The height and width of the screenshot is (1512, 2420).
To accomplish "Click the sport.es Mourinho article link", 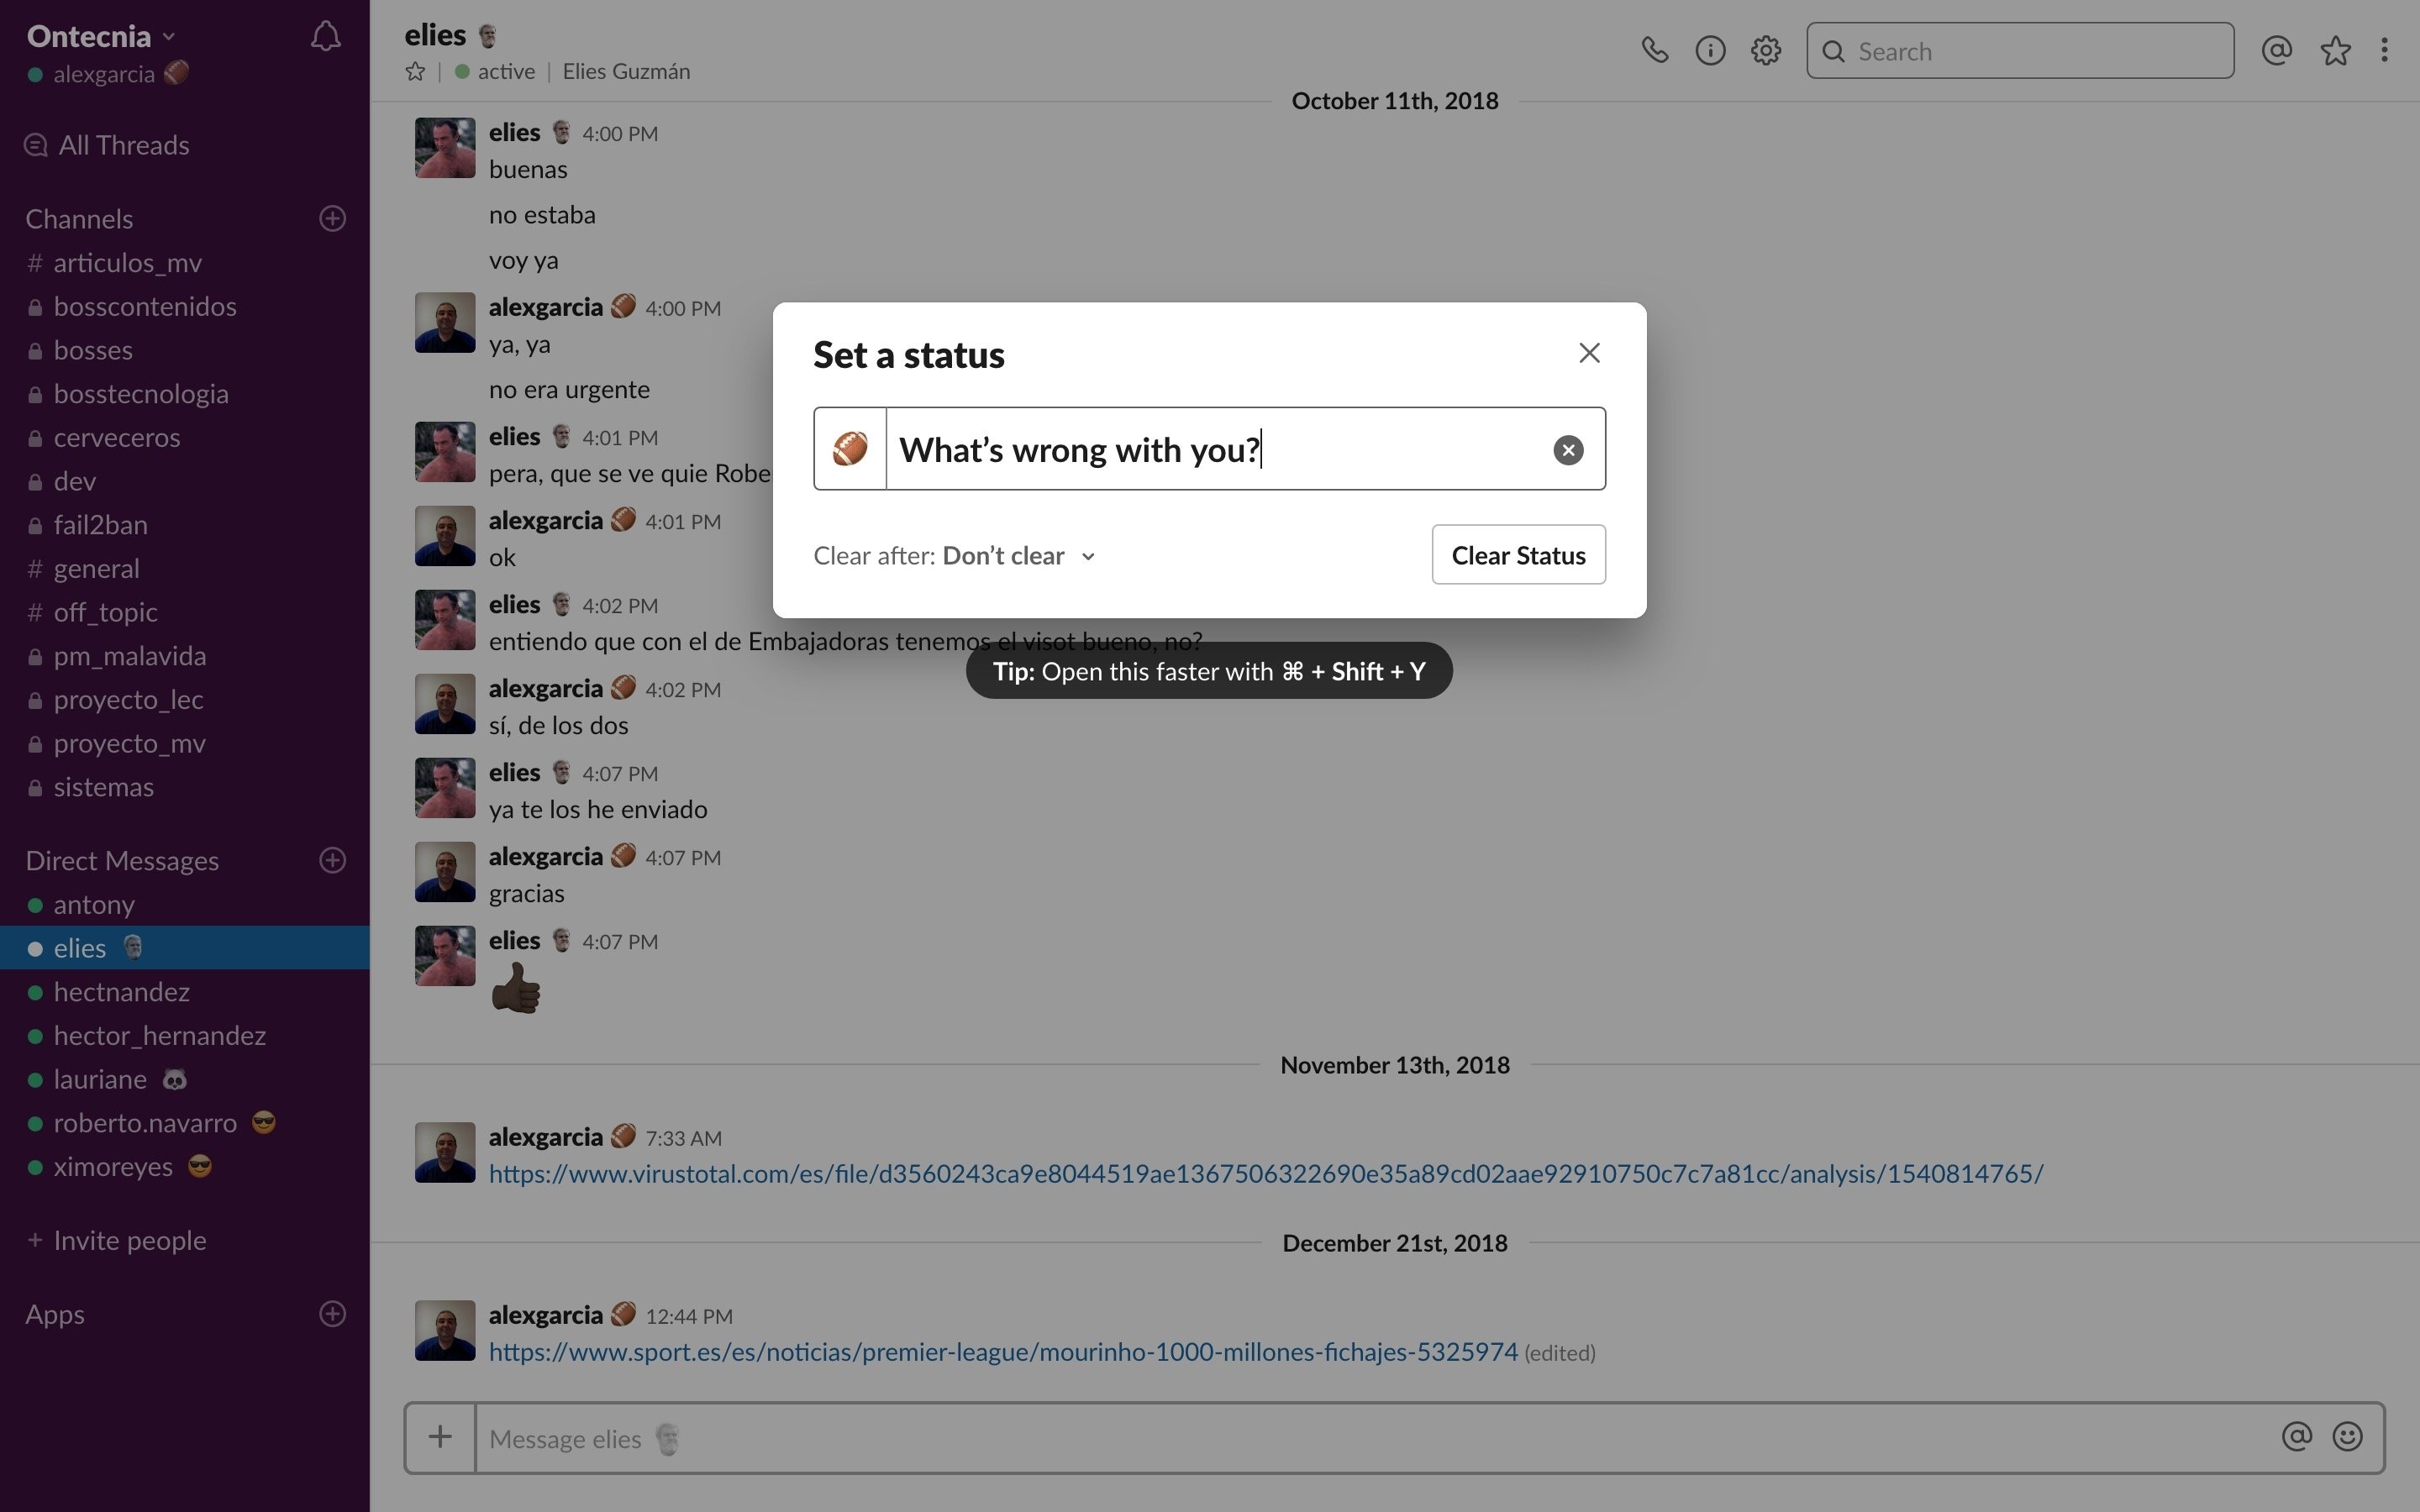I will (1003, 1352).
